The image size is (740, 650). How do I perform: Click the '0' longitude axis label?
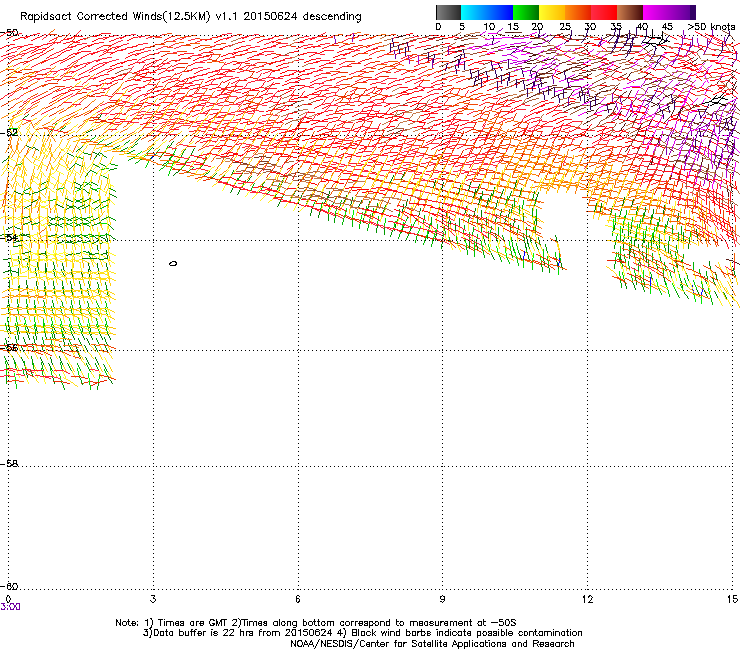coord(8,599)
